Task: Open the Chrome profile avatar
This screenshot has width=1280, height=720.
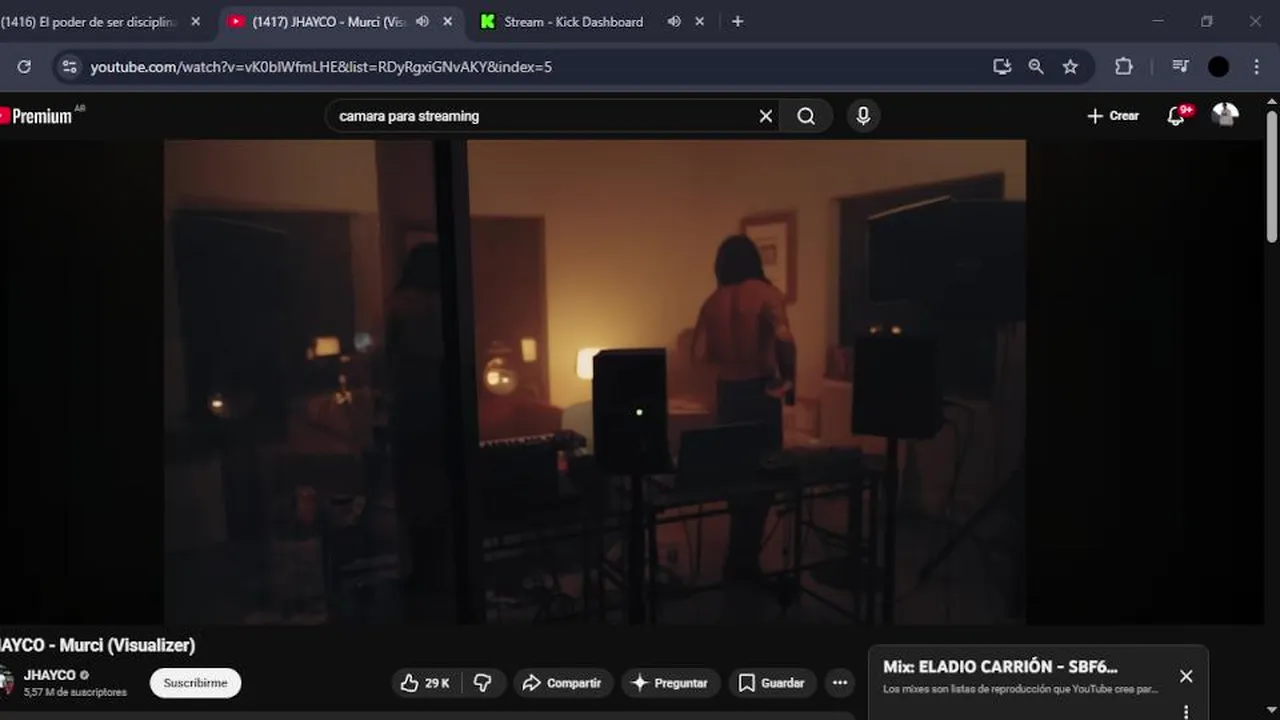Action: point(1218,67)
